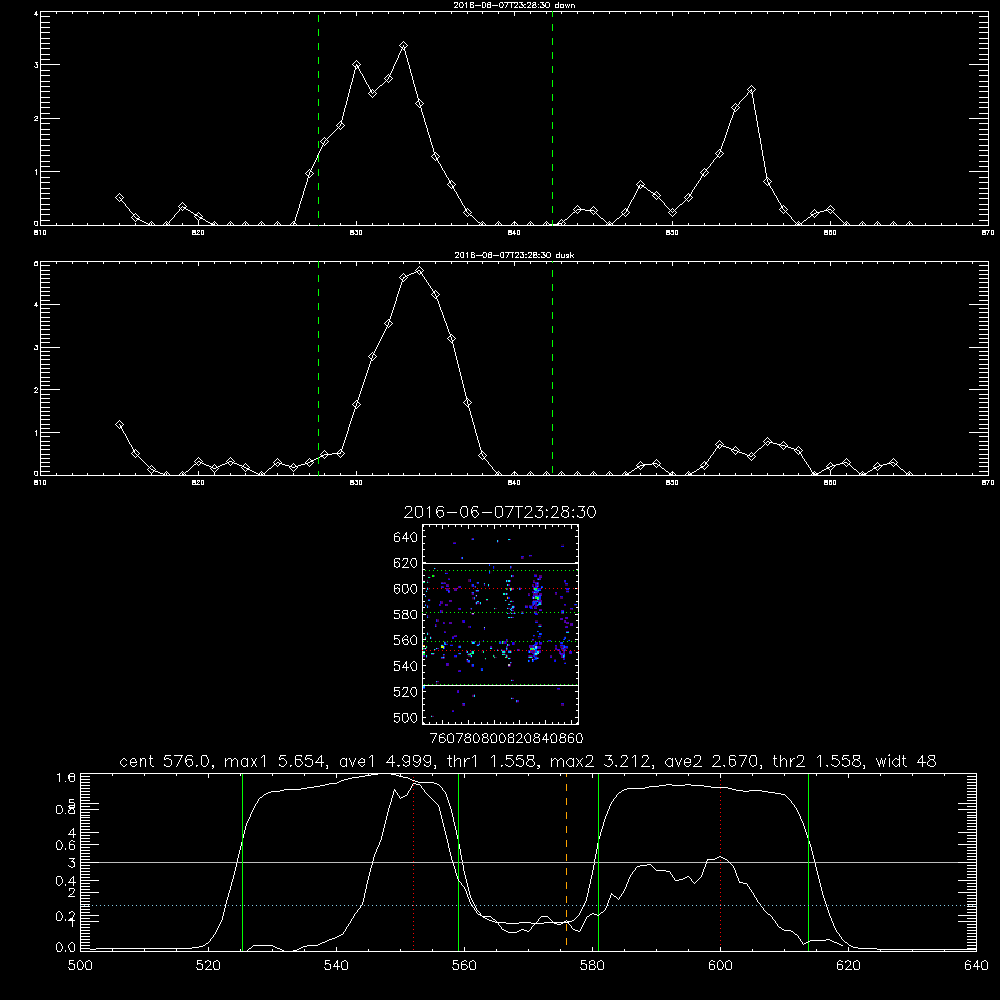The height and width of the screenshot is (1000, 1000).
Task: Click the "600" x-axis label of the bottom plot
Action: (x=720, y=966)
